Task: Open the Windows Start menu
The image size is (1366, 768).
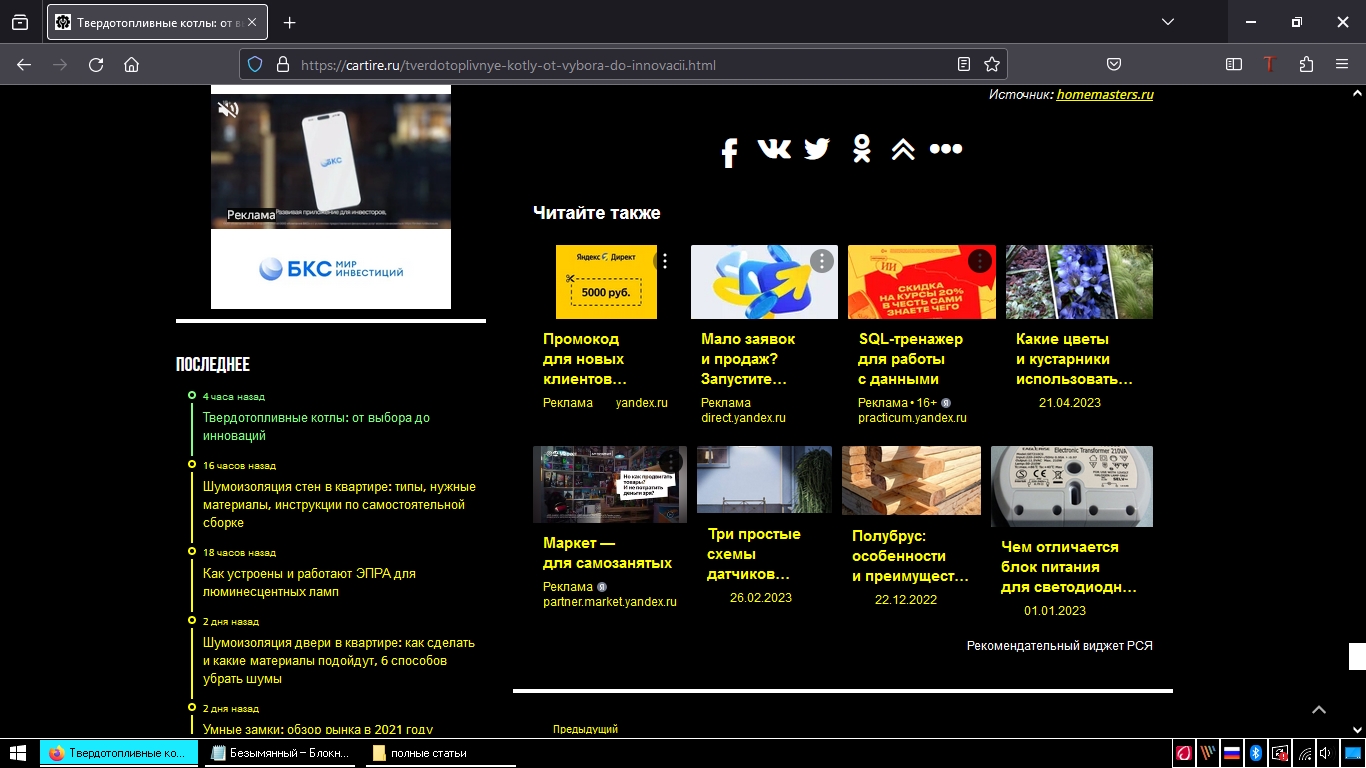Action: click(18, 753)
